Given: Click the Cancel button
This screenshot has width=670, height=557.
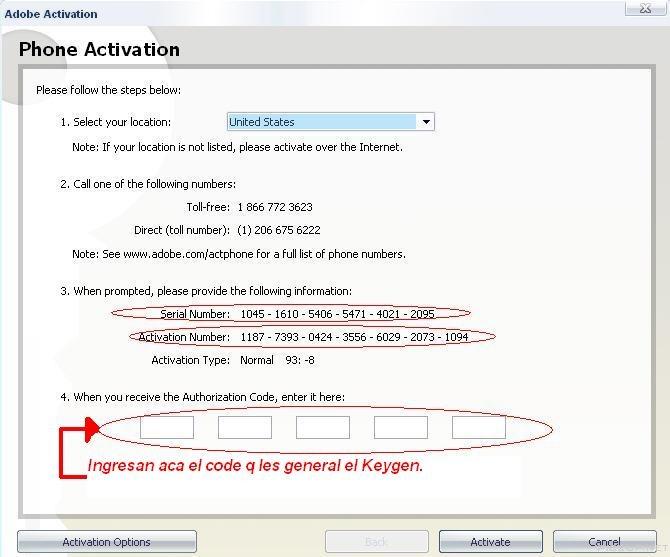Looking at the screenshot, I should click(x=604, y=542).
